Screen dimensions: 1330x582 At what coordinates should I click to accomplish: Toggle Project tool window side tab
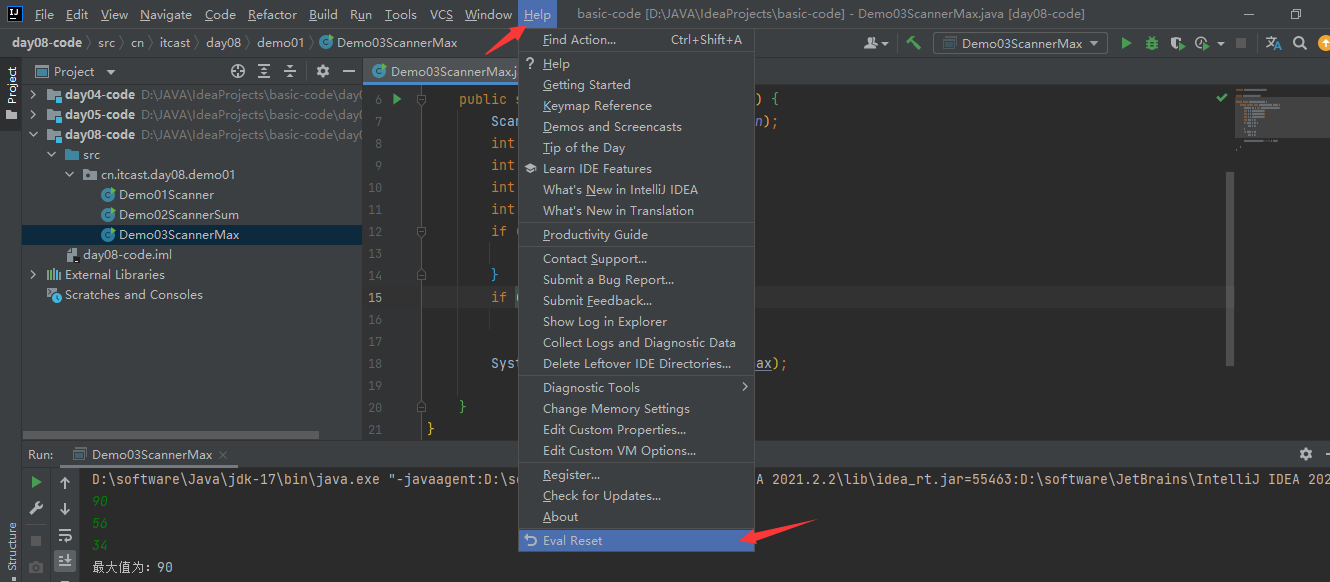click(11, 92)
